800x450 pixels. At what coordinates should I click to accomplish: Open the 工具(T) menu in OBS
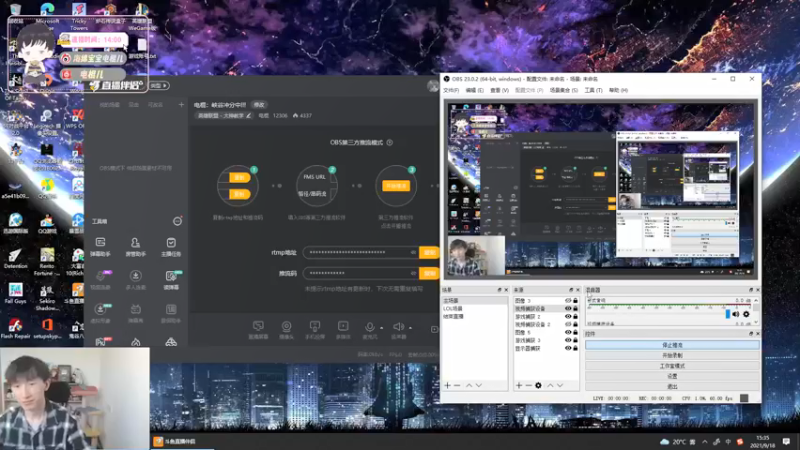coord(593,90)
